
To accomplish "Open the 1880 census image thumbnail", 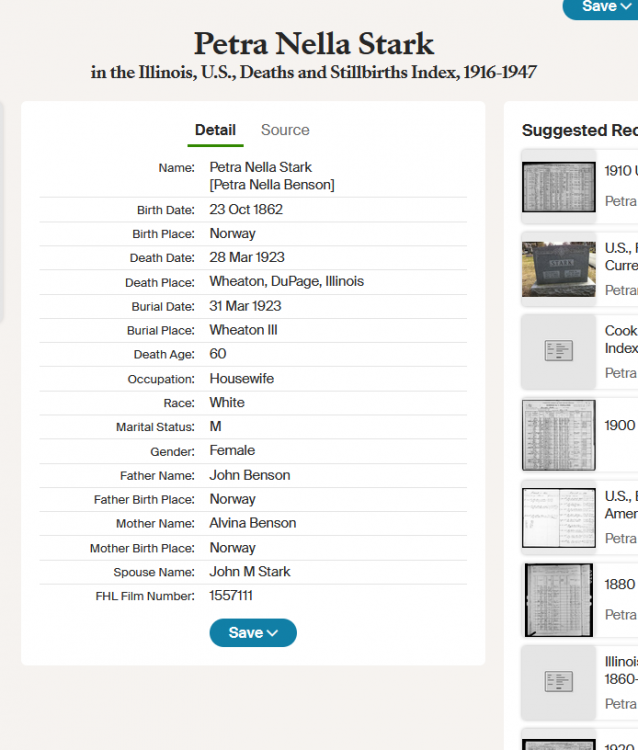I will (559, 600).
